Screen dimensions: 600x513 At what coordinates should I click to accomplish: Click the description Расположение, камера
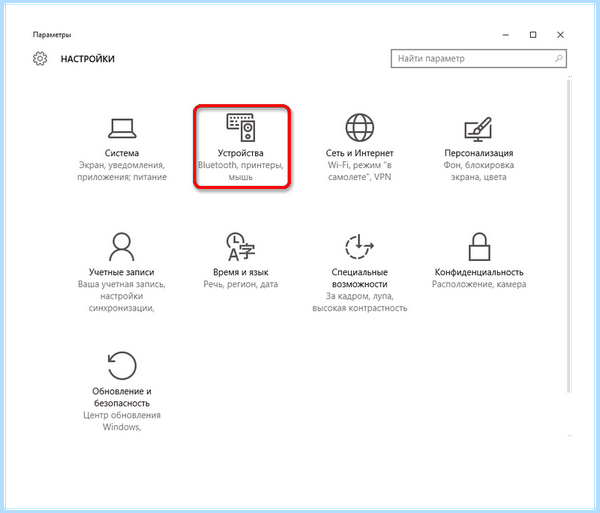point(479,284)
